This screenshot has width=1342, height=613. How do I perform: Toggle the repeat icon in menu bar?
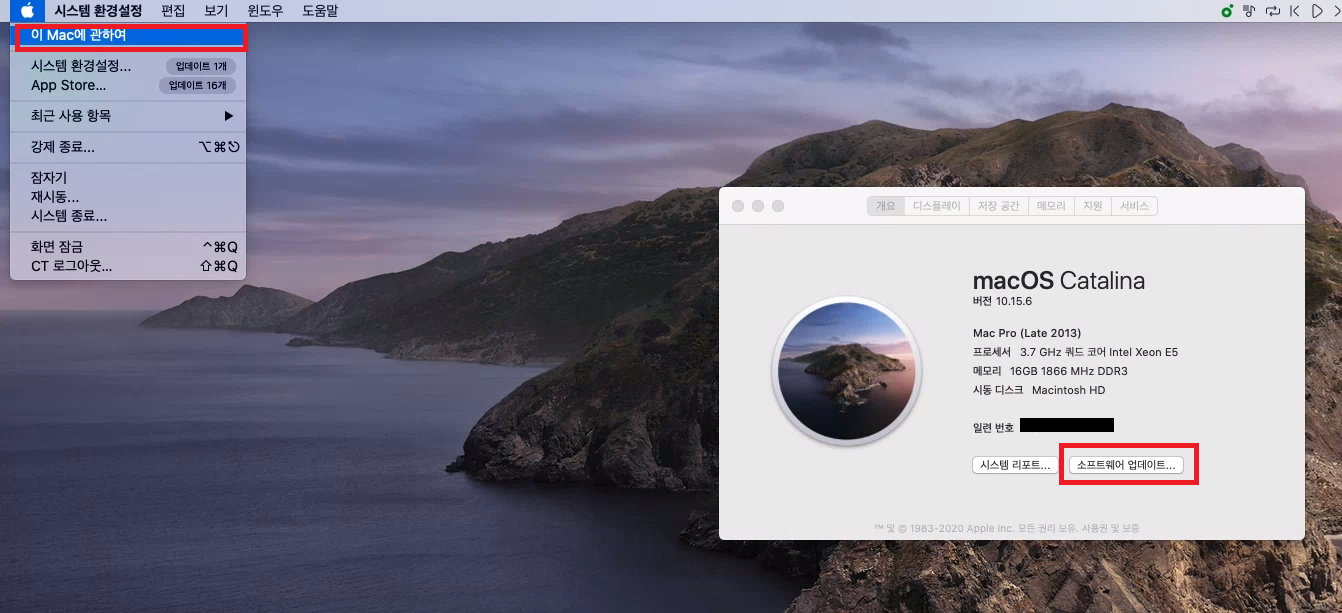click(1273, 11)
